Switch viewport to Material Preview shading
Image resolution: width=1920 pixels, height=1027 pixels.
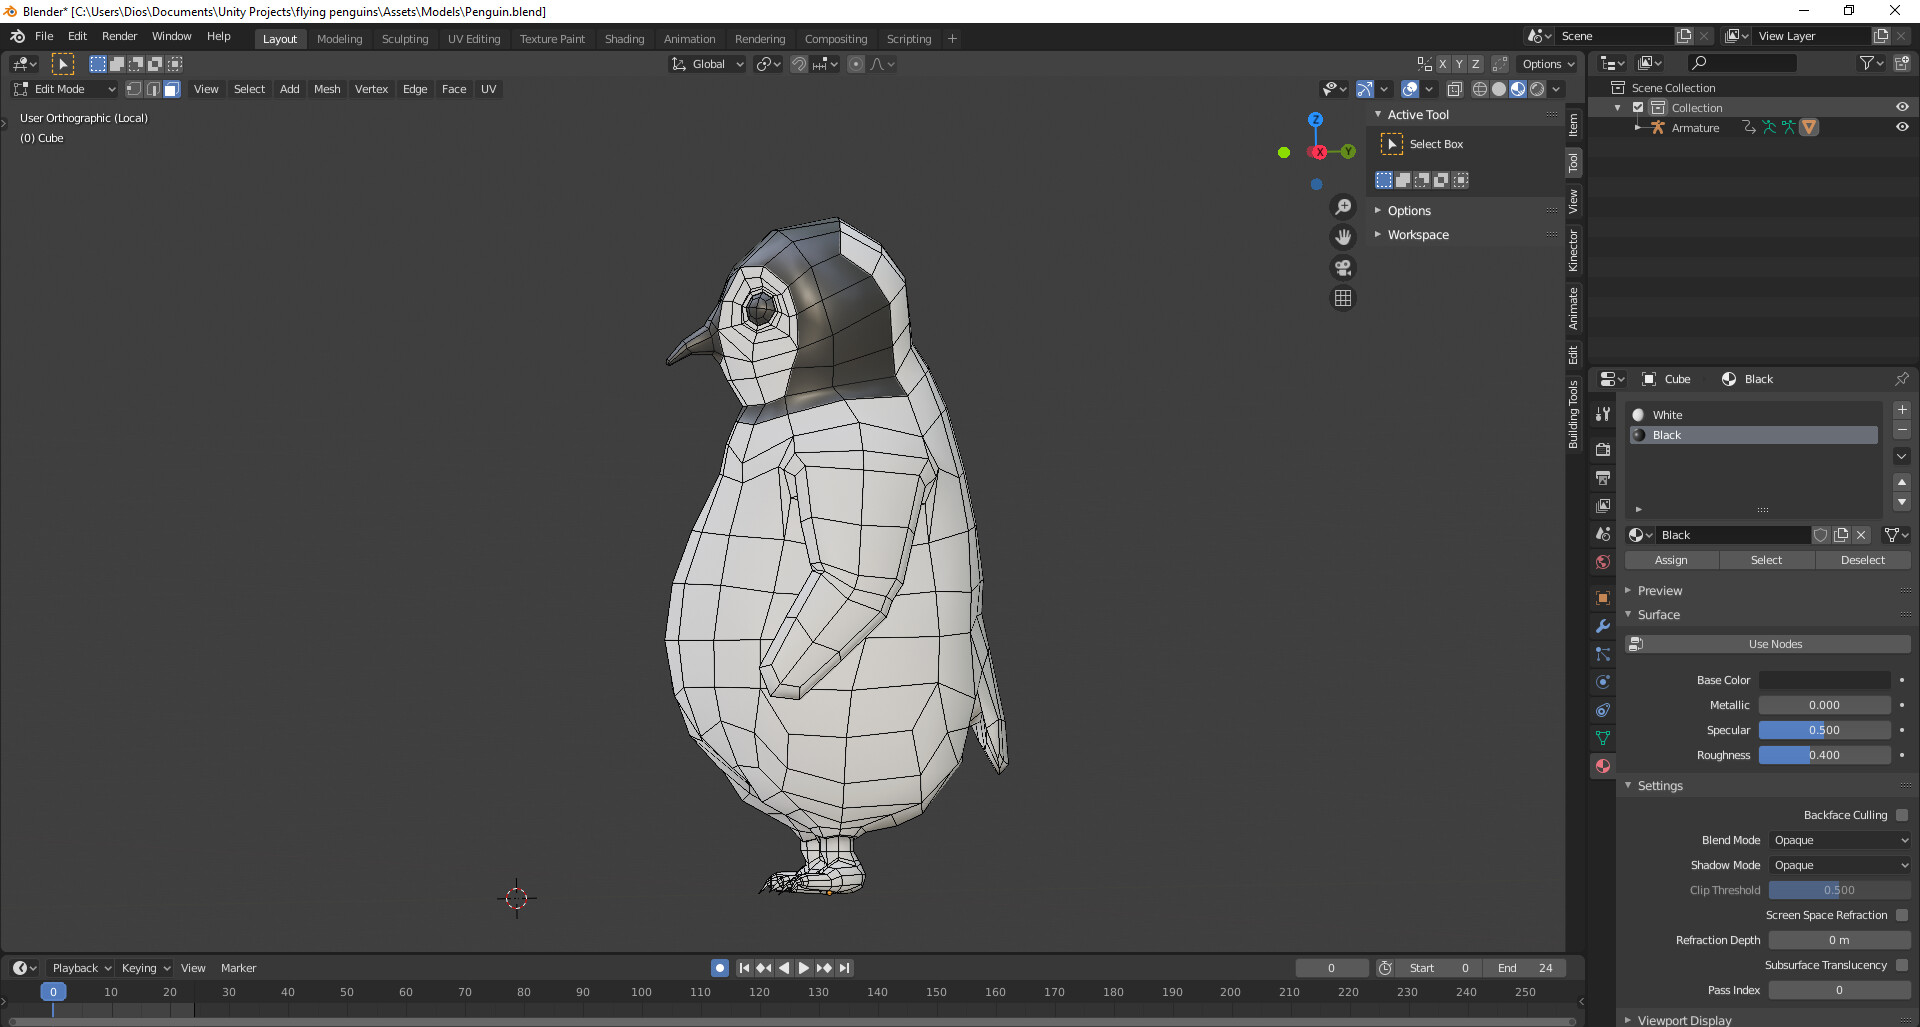tap(1519, 88)
